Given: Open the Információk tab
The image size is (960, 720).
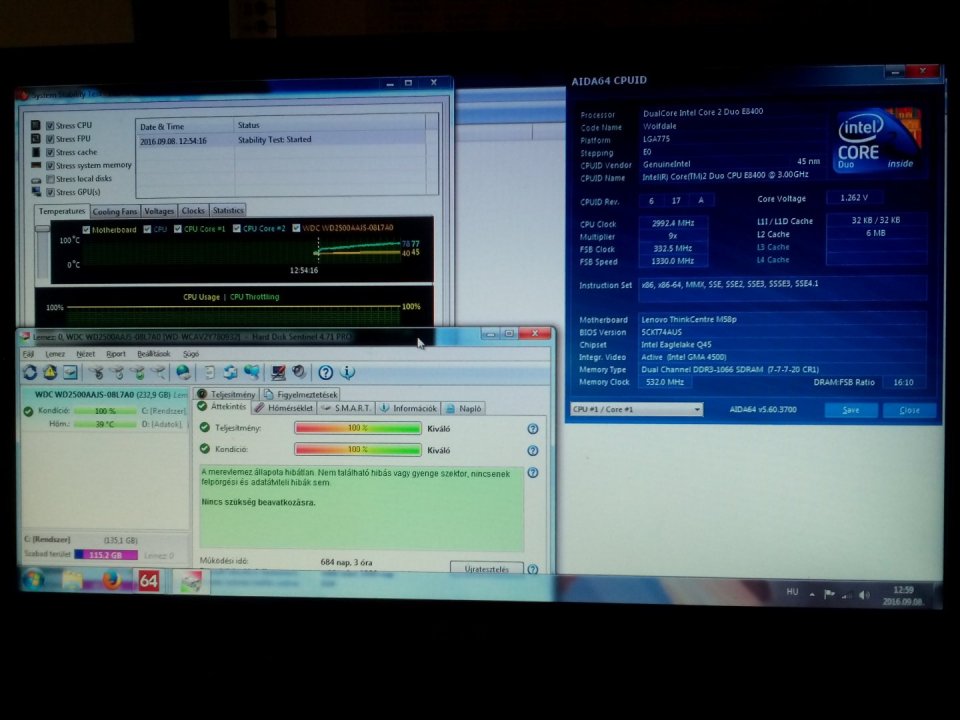Looking at the screenshot, I should [x=408, y=408].
